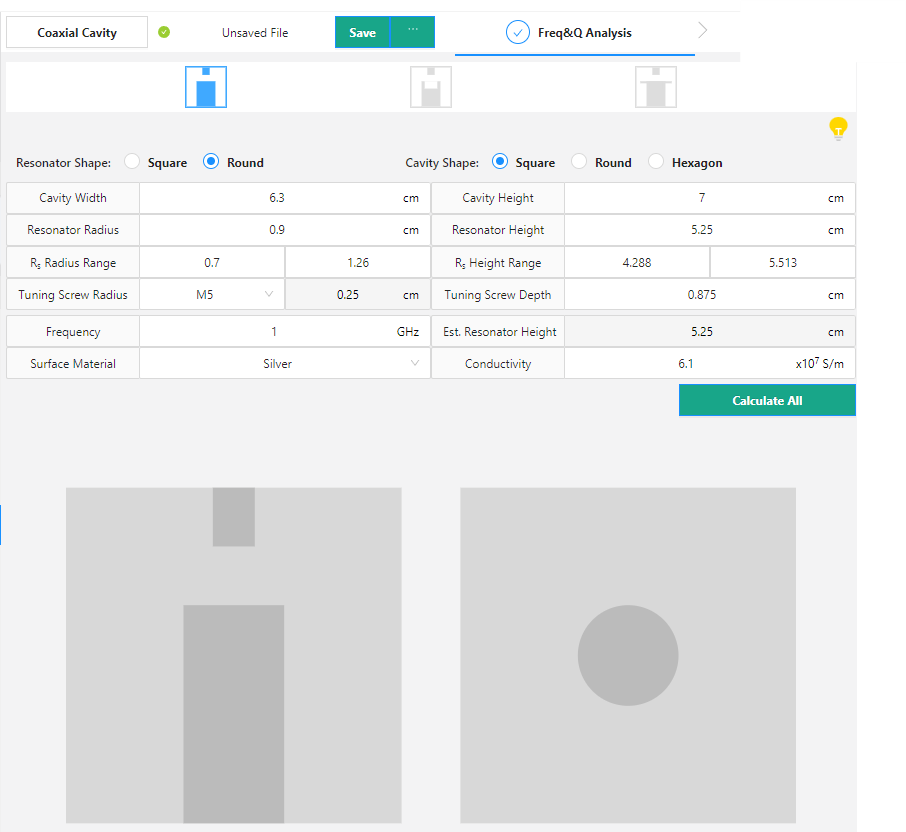This screenshot has width=906, height=832.
Task: Click the Rs Radius Range maximum 1.26
Action: tap(358, 262)
